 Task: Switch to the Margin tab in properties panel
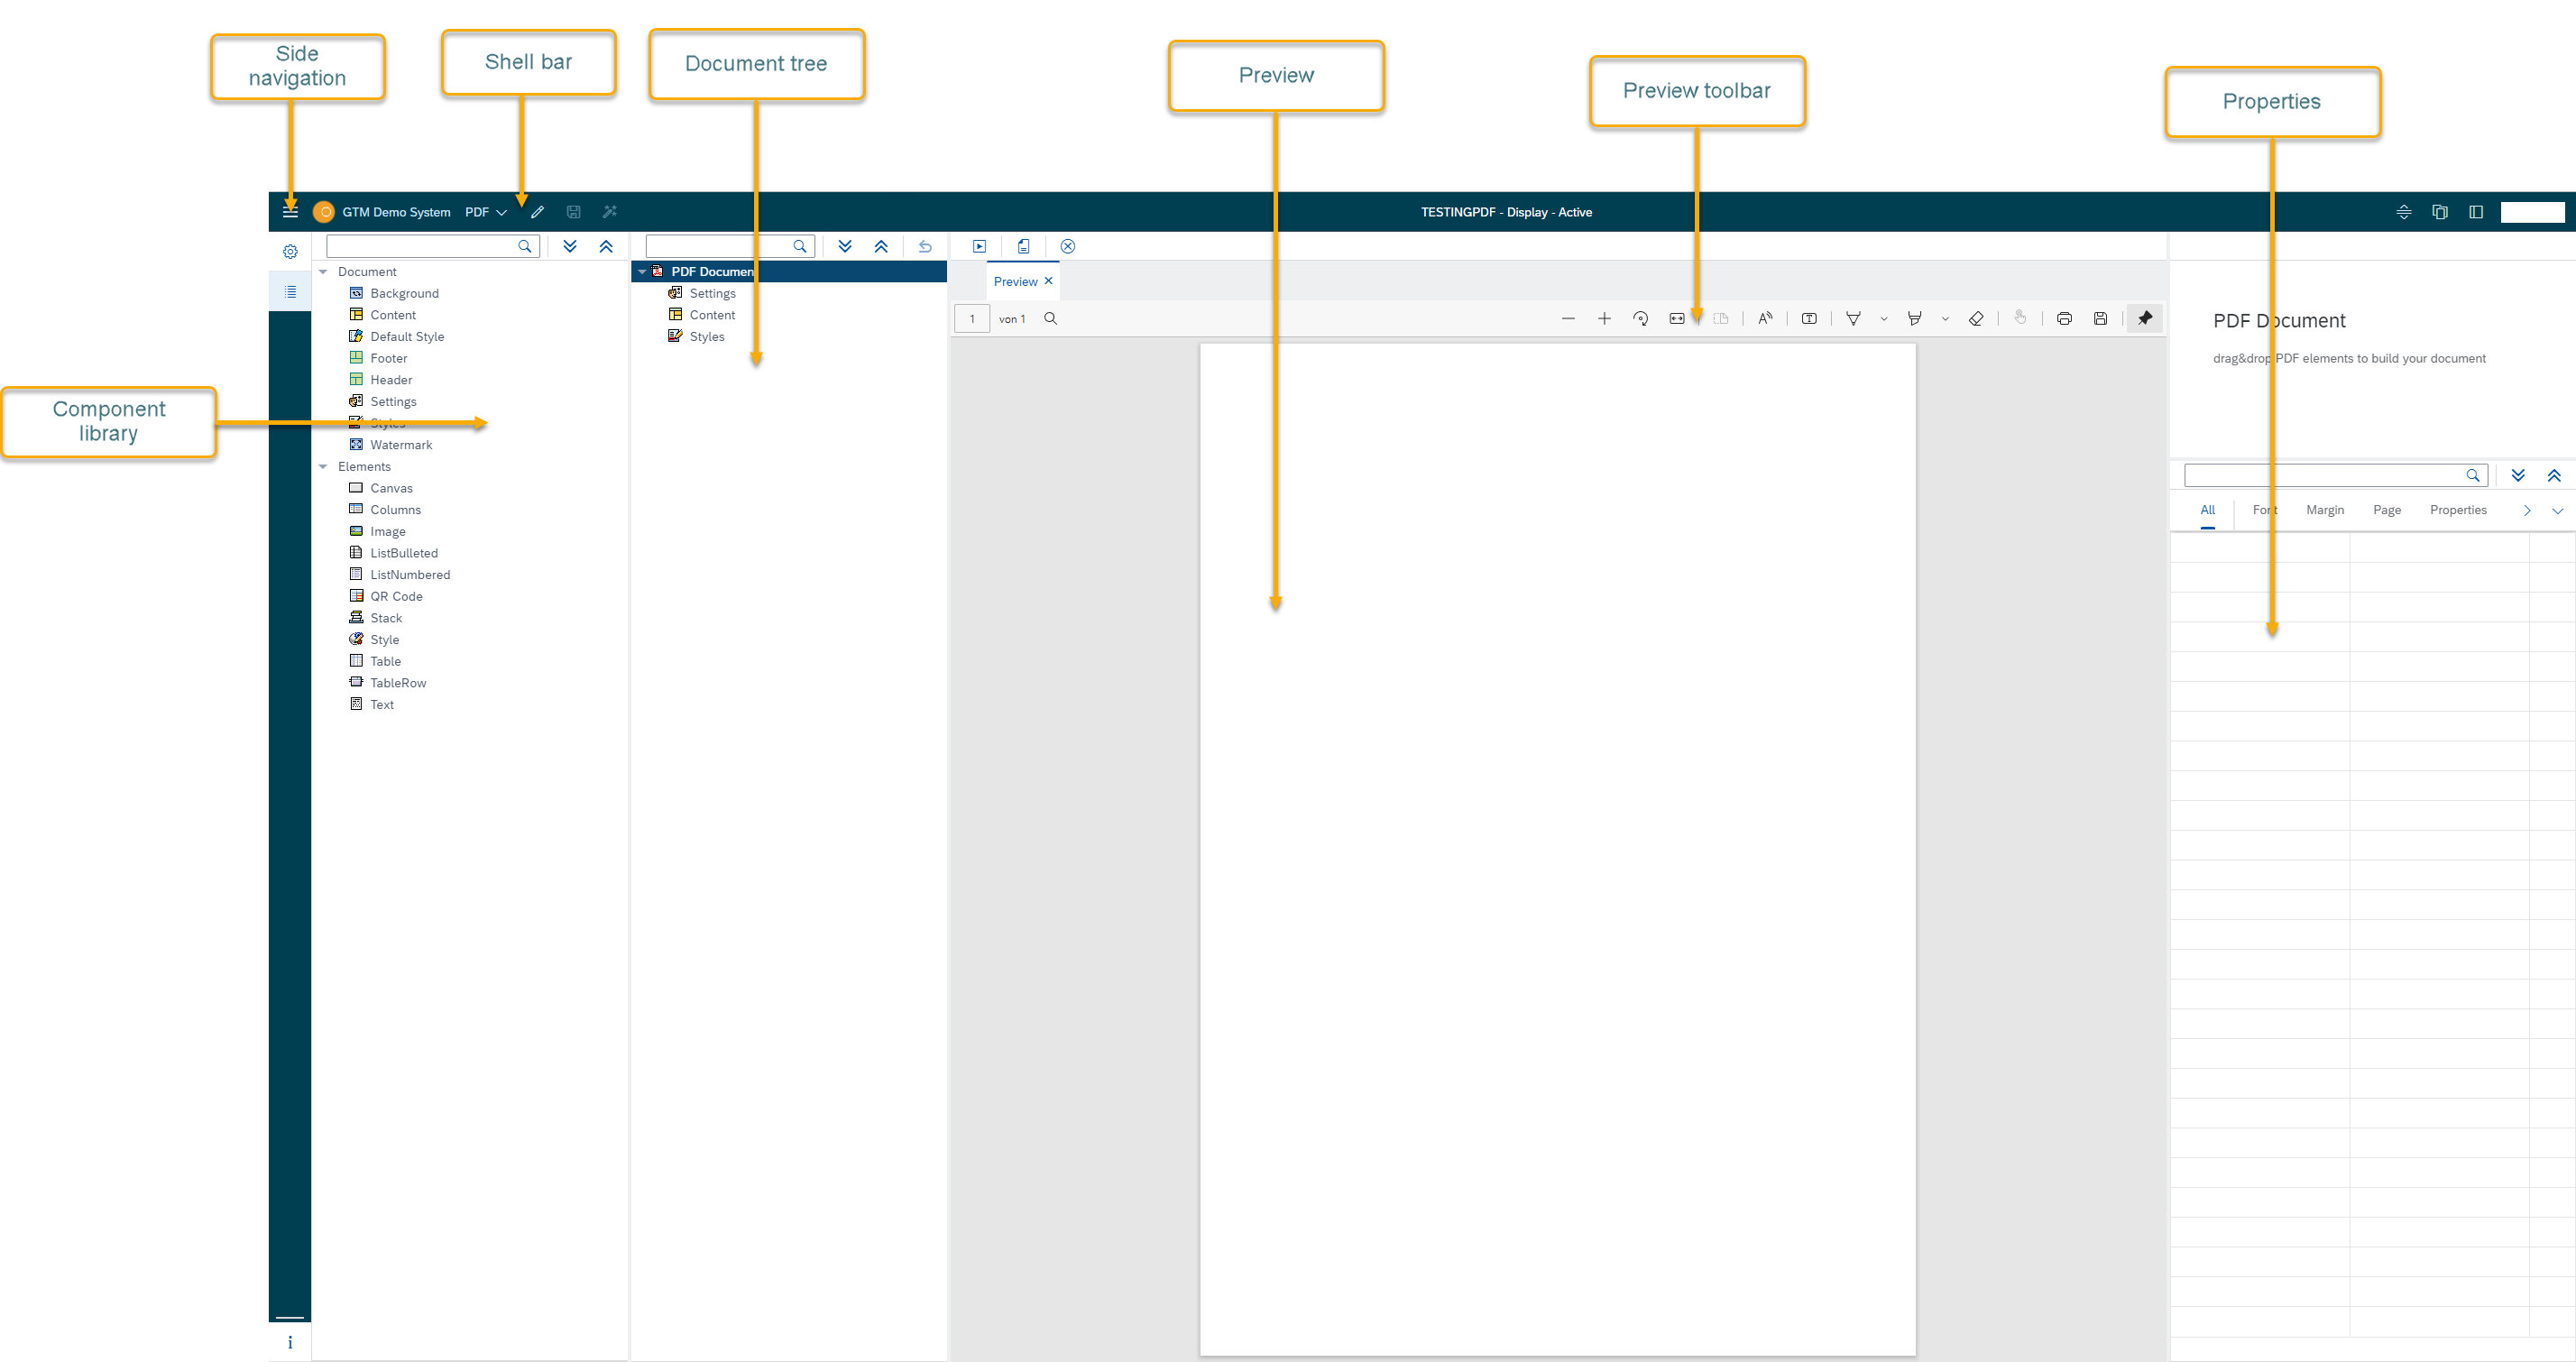(x=2323, y=510)
